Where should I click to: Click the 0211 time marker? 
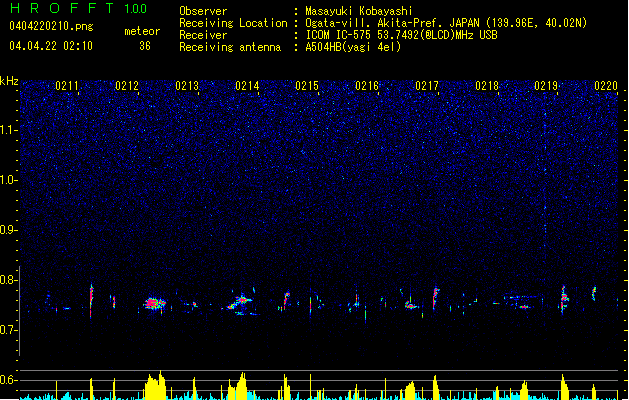pyautogui.click(x=67, y=86)
